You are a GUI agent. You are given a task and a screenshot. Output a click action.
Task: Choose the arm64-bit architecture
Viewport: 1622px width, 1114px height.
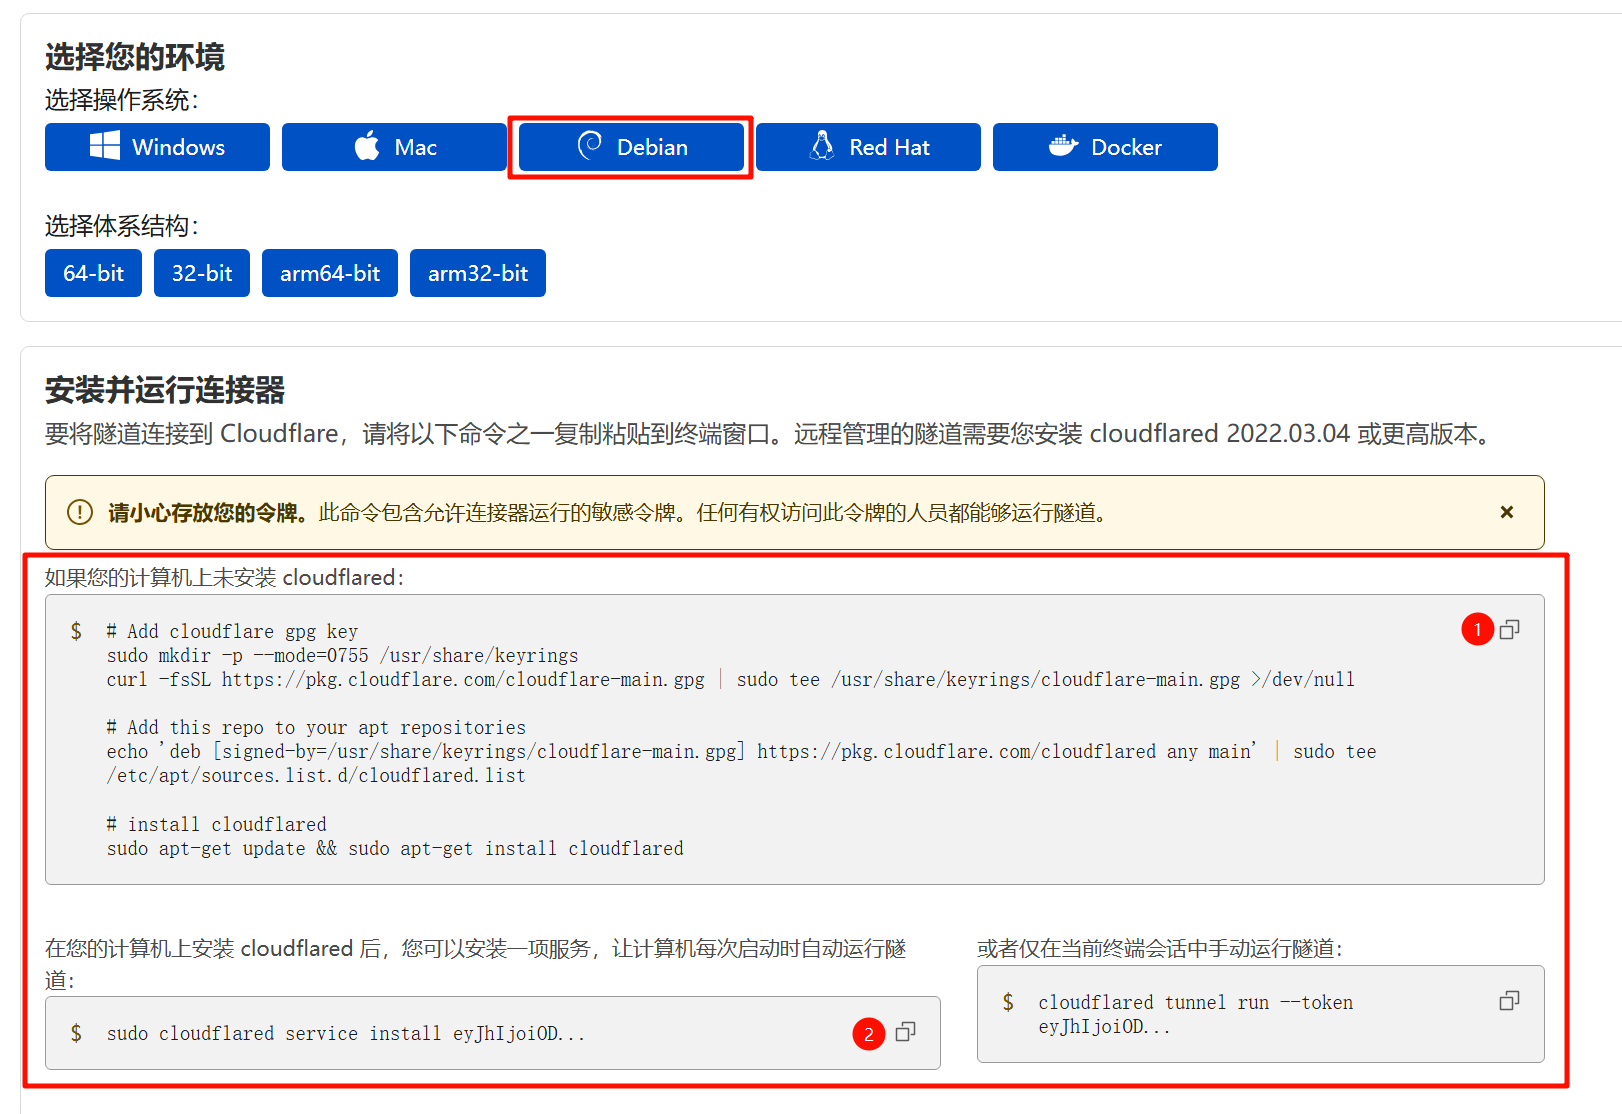(329, 272)
